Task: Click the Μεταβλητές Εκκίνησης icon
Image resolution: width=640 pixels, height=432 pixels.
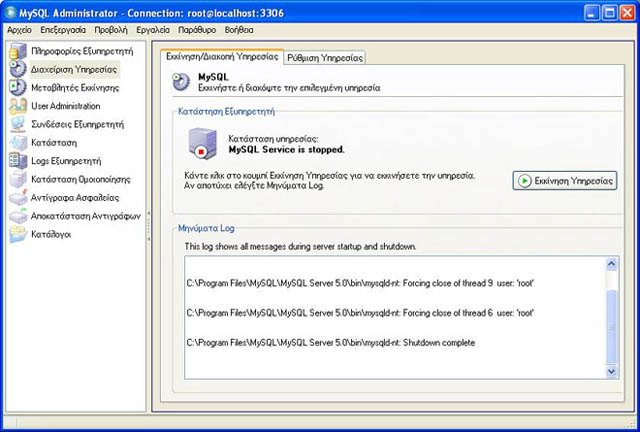Action: 18,88
